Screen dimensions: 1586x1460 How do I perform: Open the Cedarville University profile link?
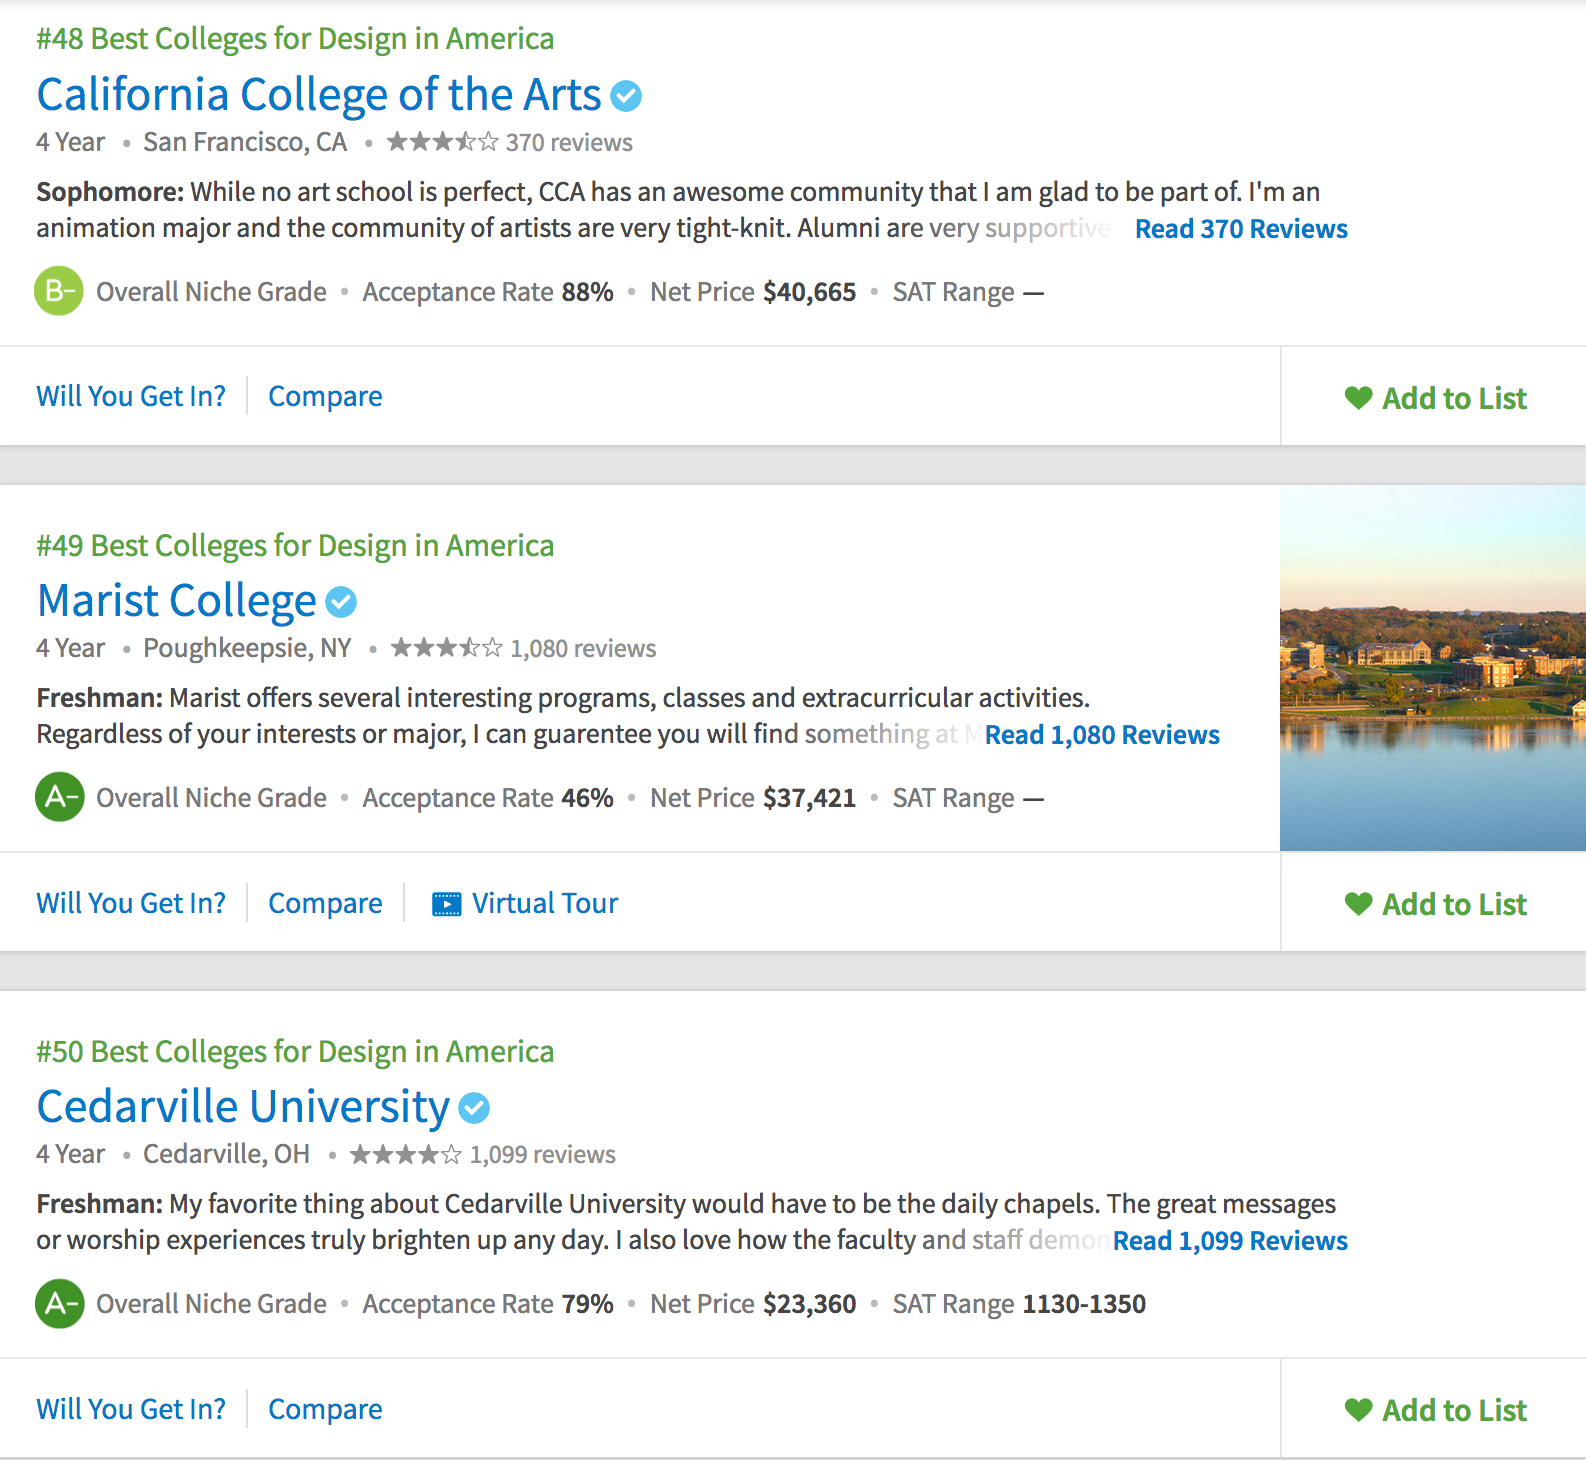coord(243,1107)
